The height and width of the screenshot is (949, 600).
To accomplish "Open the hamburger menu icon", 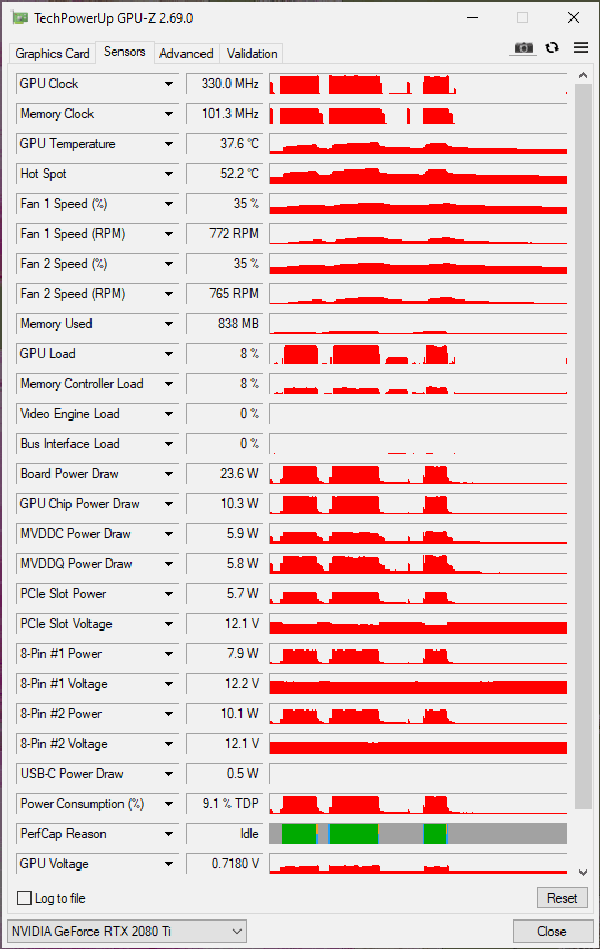I will pos(581,48).
